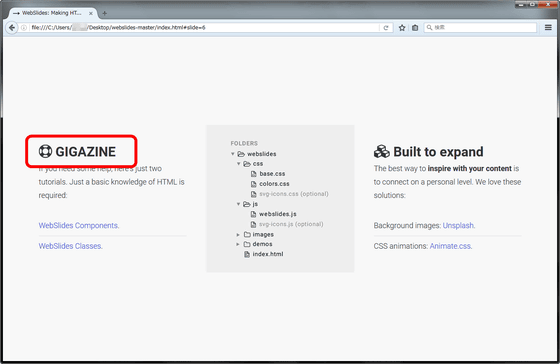Image resolution: width=560 pixels, height=364 pixels.
Task: Select webslides.js in folder tree
Action: point(278,214)
